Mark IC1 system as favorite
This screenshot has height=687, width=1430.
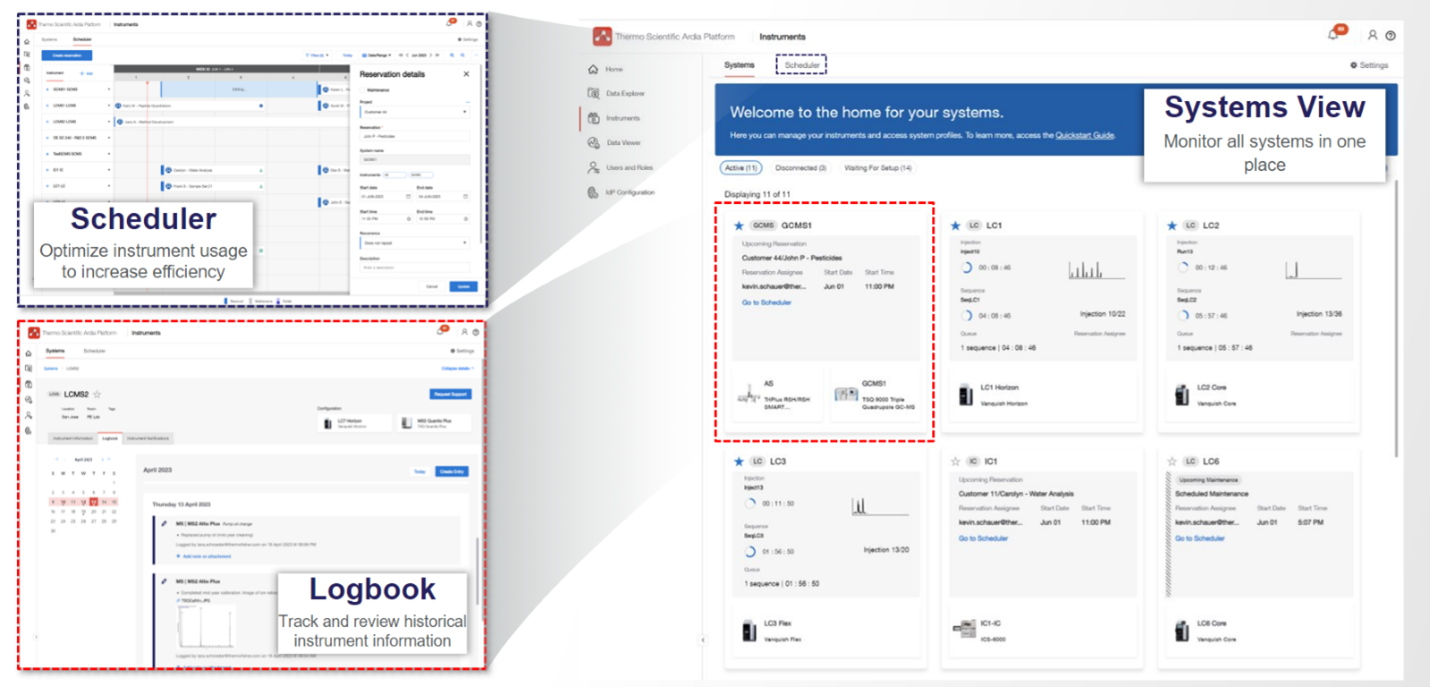(955, 461)
